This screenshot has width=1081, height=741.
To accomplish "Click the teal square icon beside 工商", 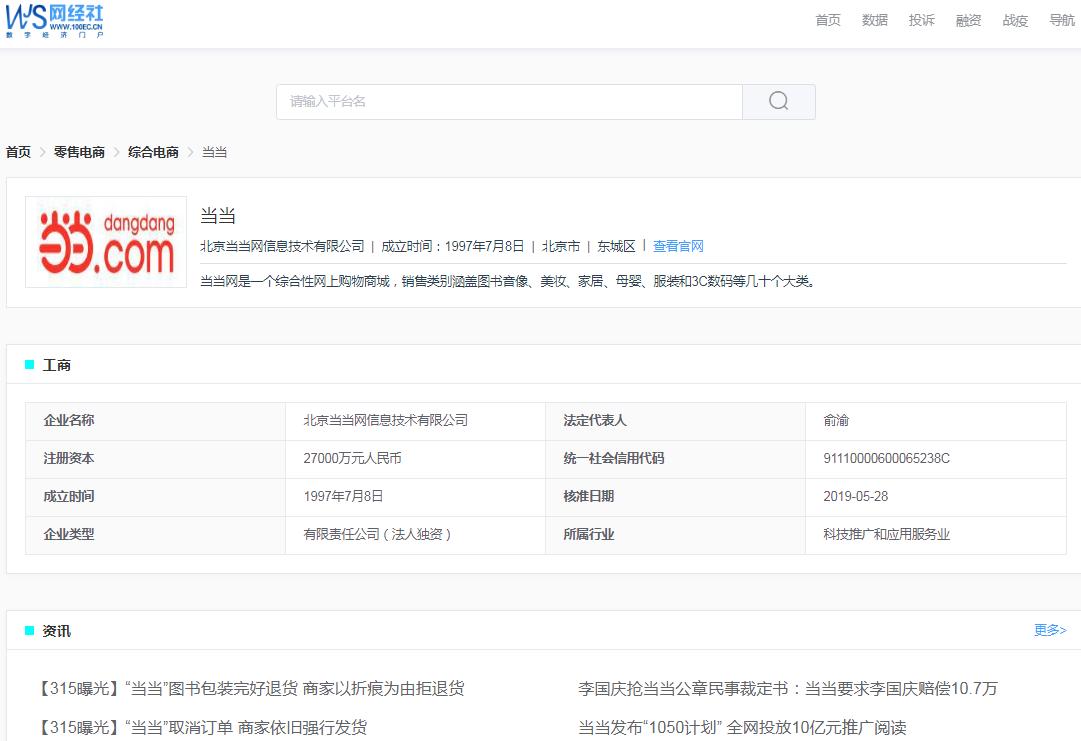I will click(28, 365).
